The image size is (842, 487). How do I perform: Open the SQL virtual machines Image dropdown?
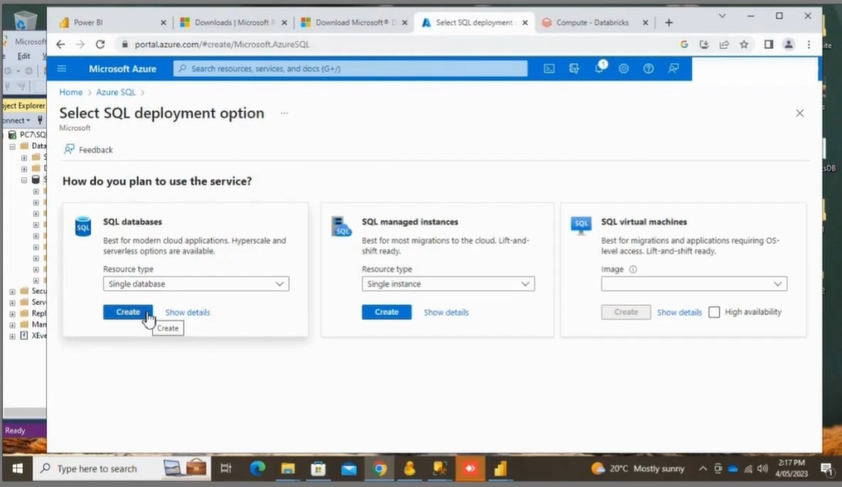[x=694, y=284]
